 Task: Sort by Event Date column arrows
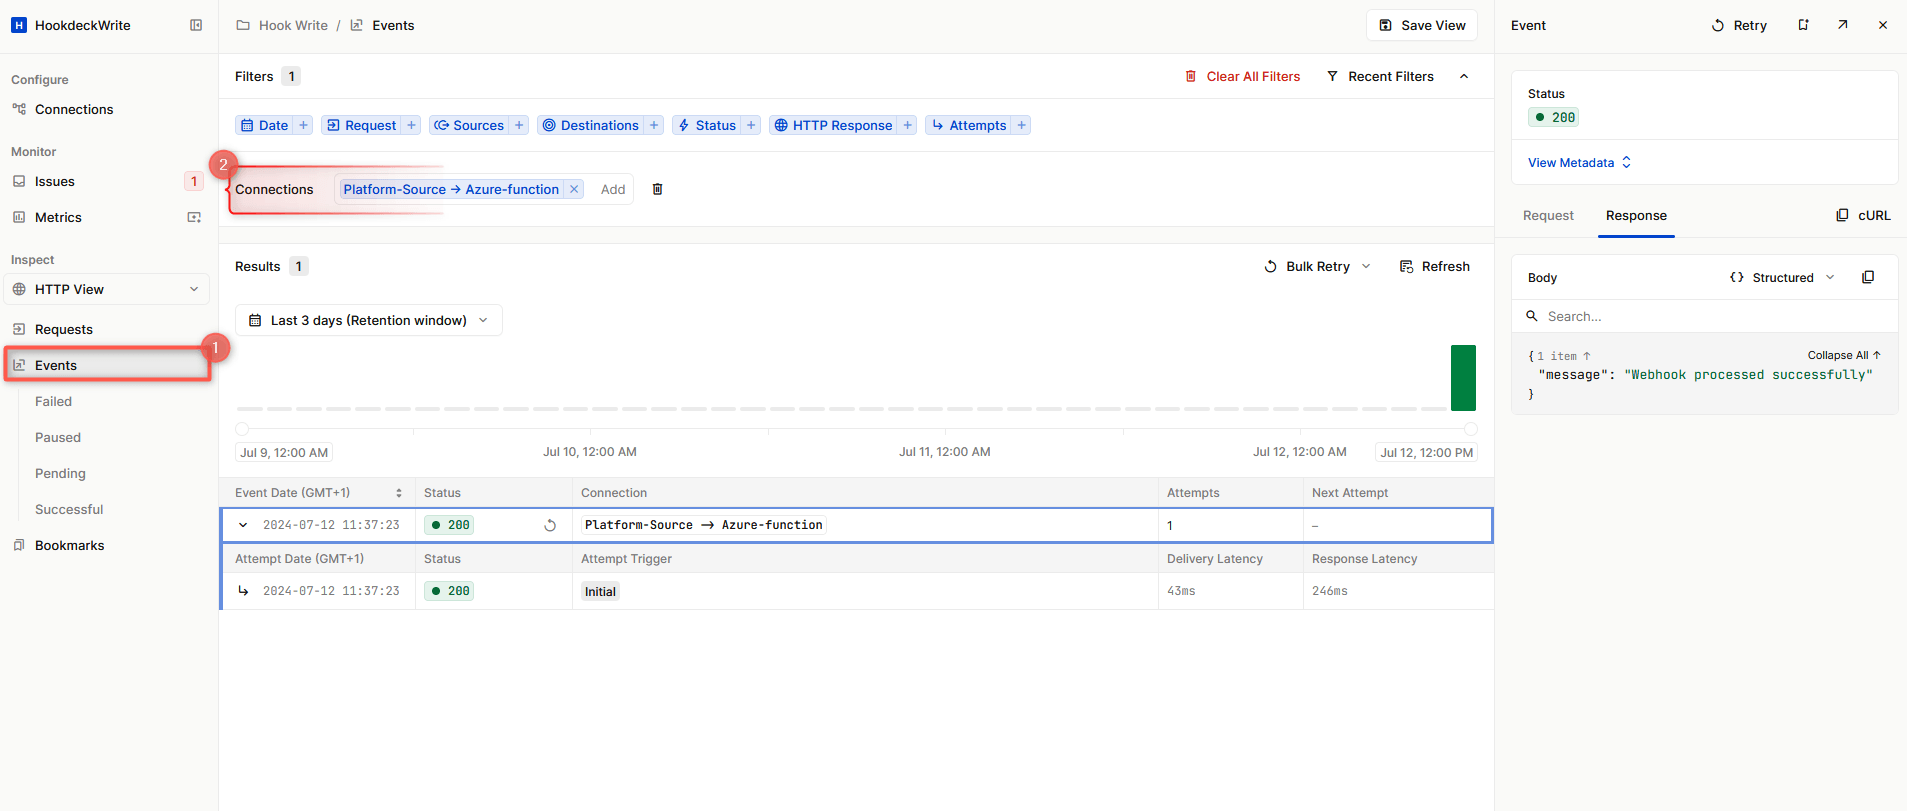pos(398,493)
